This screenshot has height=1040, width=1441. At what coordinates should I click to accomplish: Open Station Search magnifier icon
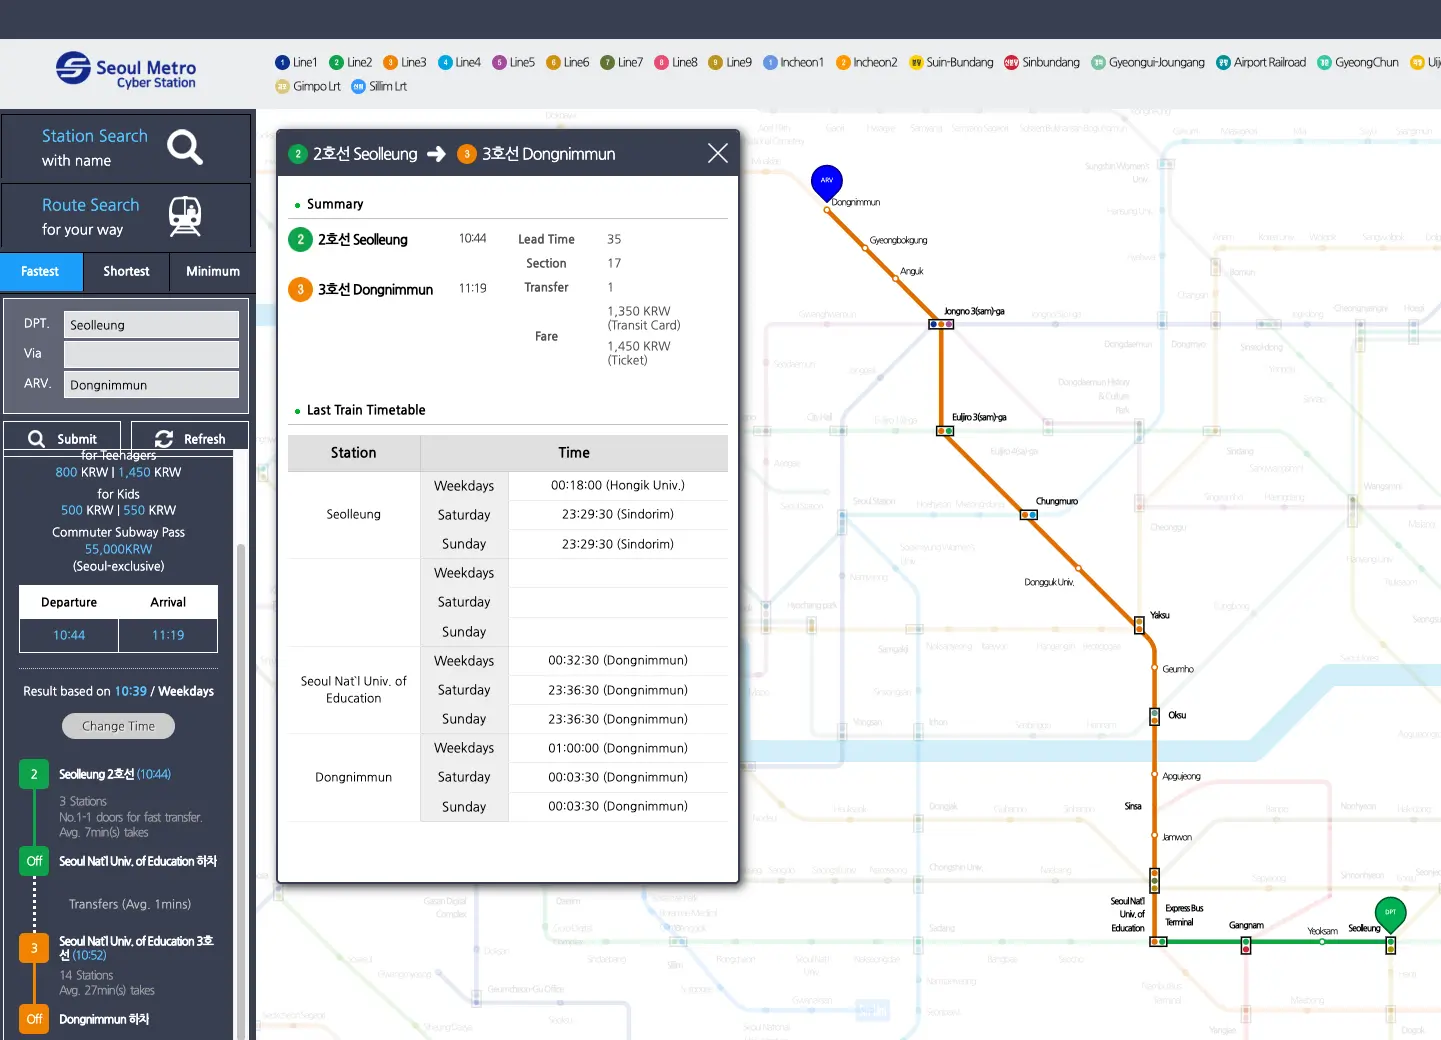click(185, 147)
